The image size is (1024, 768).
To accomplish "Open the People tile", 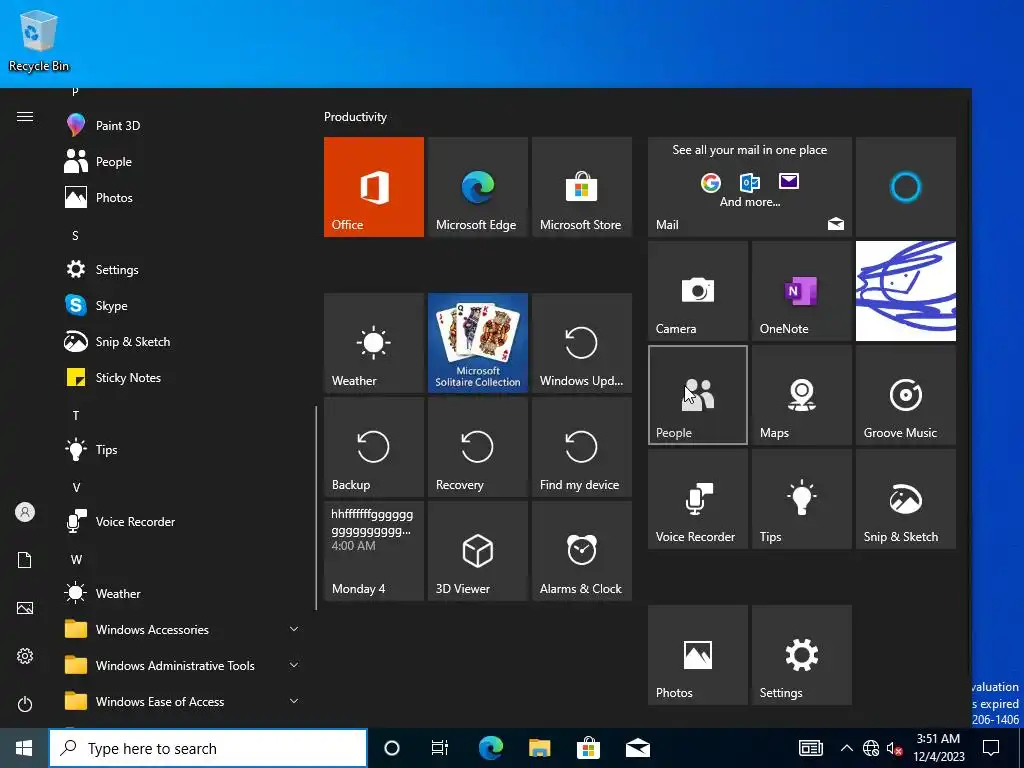I will pos(697,395).
